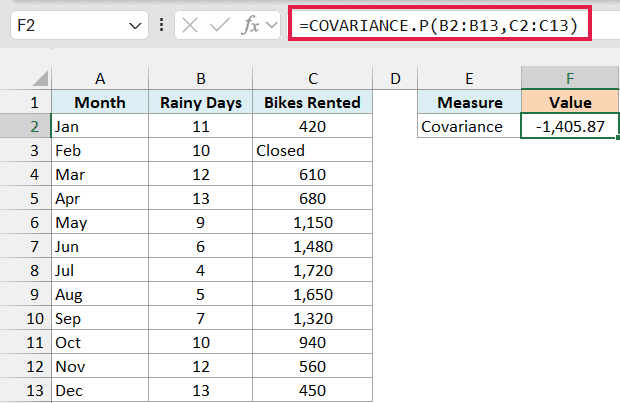620x403 pixels.
Task: Select the 610 bikes rented cell
Action: coord(312,175)
